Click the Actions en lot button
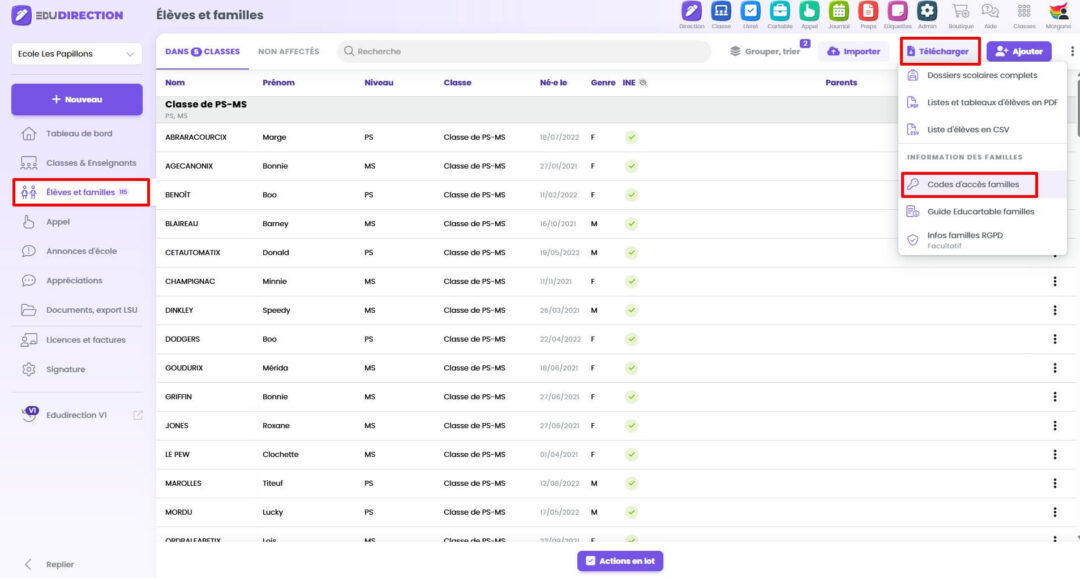This screenshot has width=1080, height=578. [620, 561]
